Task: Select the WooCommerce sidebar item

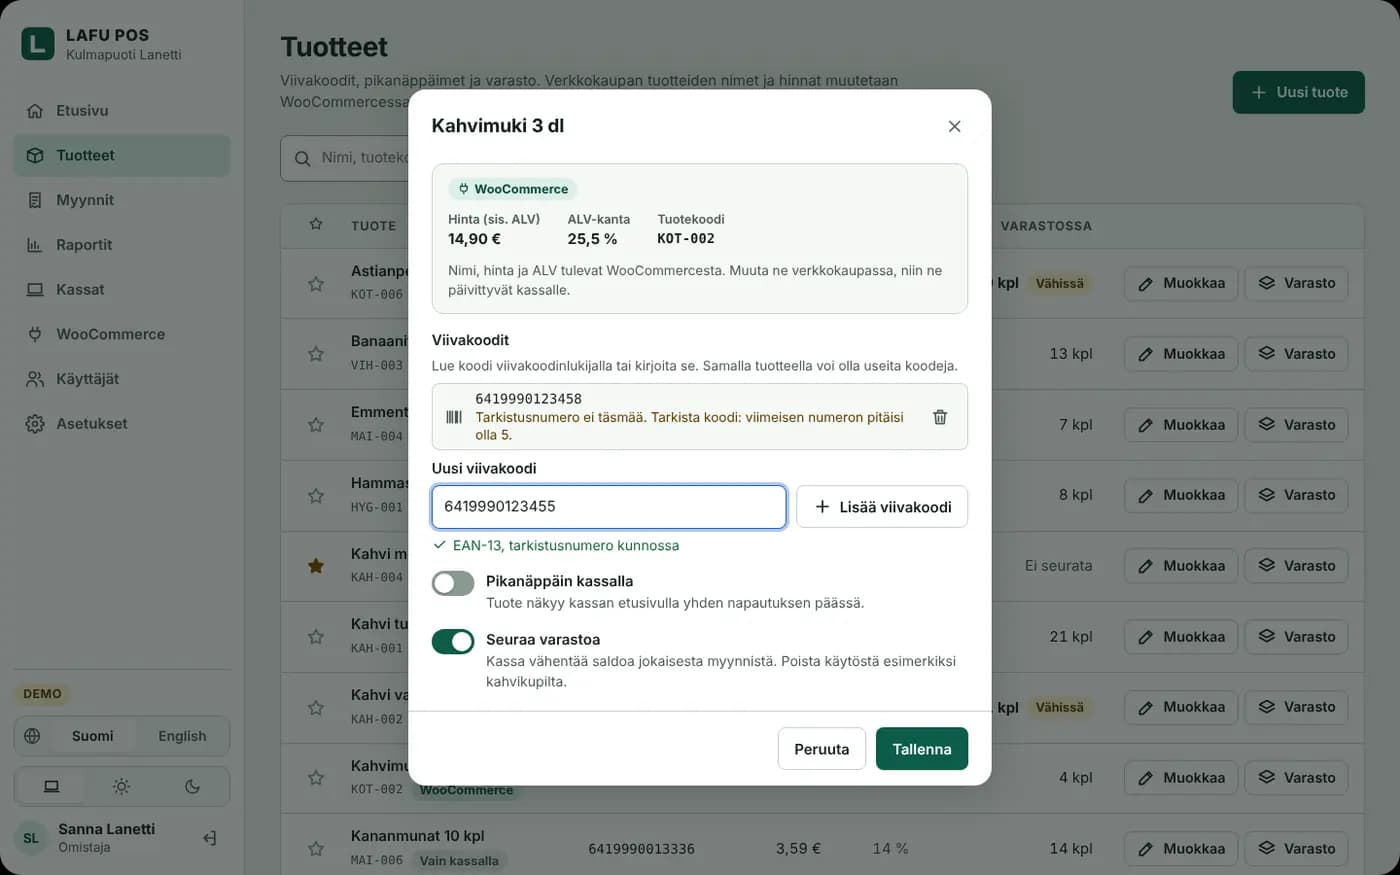Action: click(122, 334)
